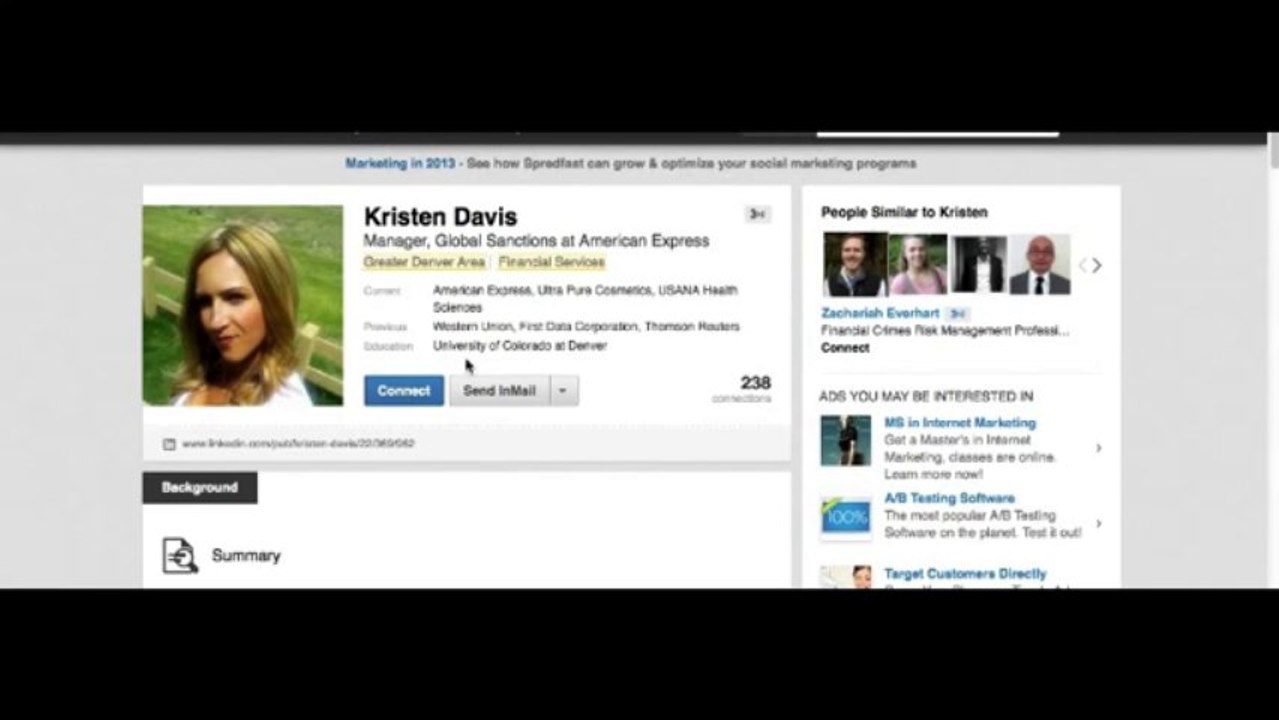Click the Summary section icon
1279x720 pixels.
180,555
